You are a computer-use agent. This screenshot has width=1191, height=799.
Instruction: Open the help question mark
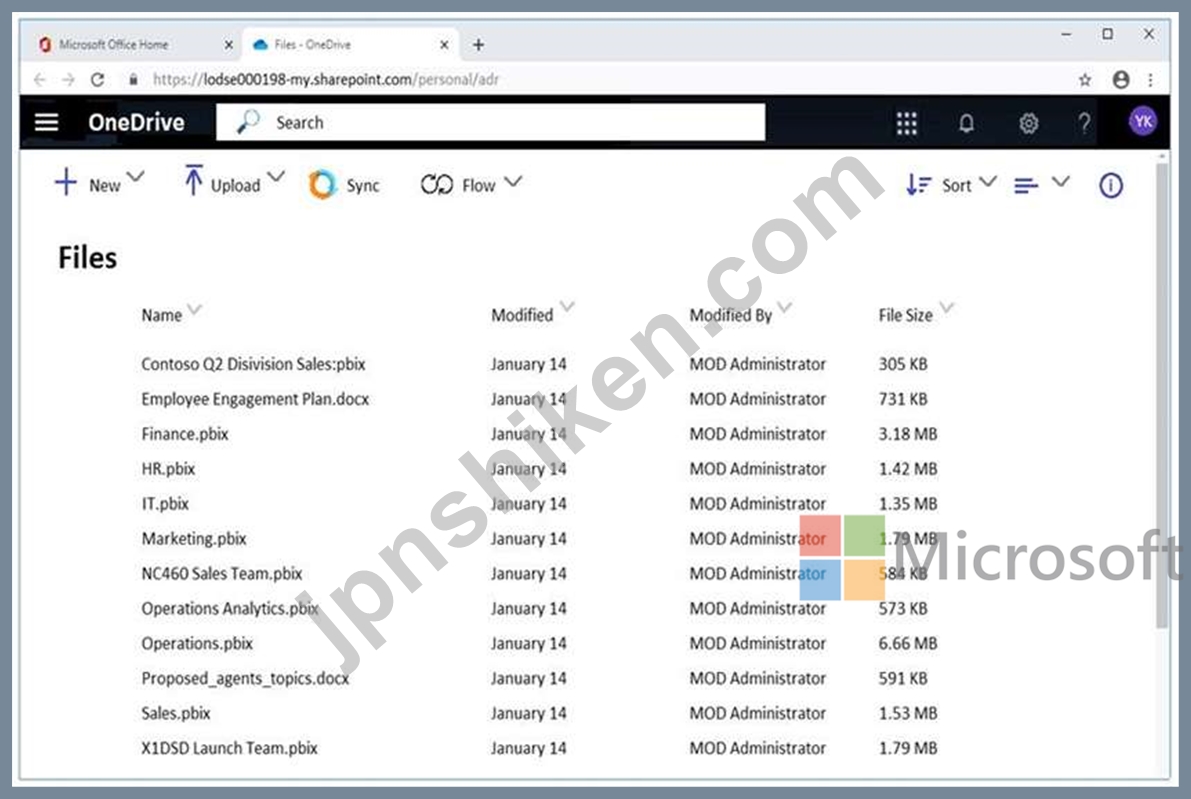pos(1084,123)
